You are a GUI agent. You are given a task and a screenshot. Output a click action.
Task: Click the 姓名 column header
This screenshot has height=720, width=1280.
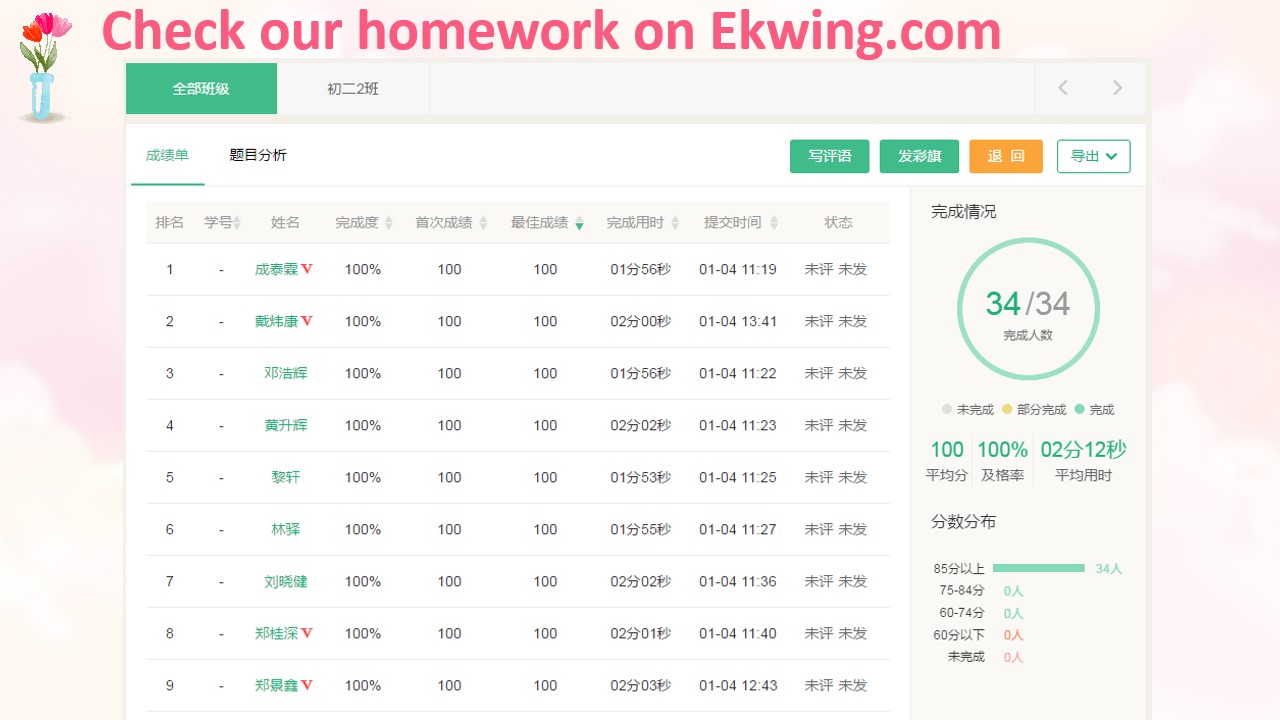[x=286, y=222]
